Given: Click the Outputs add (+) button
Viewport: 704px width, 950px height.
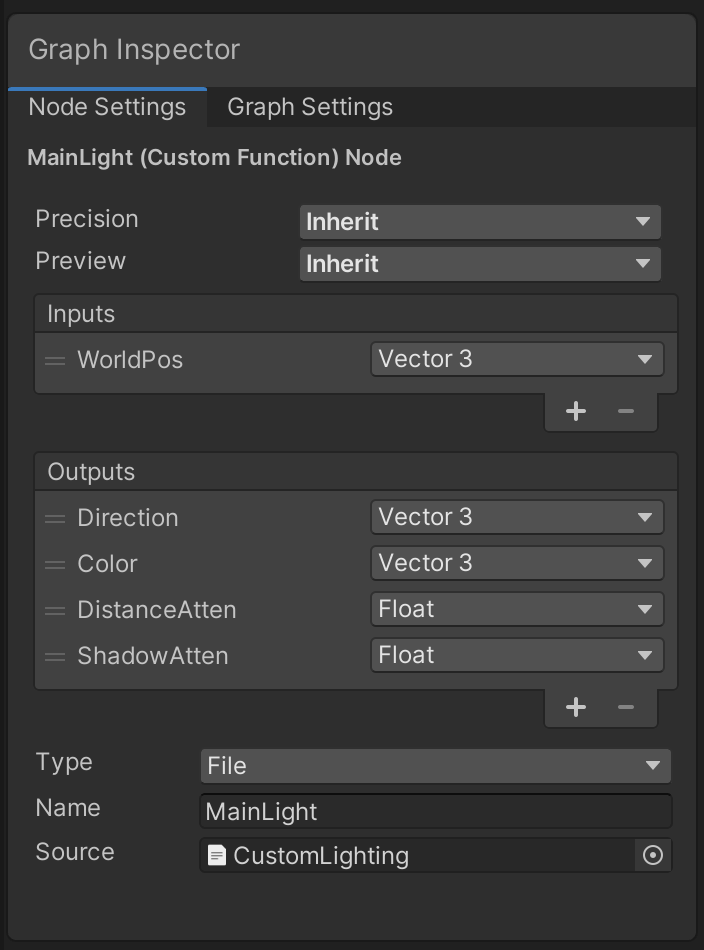Looking at the screenshot, I should (x=576, y=707).
